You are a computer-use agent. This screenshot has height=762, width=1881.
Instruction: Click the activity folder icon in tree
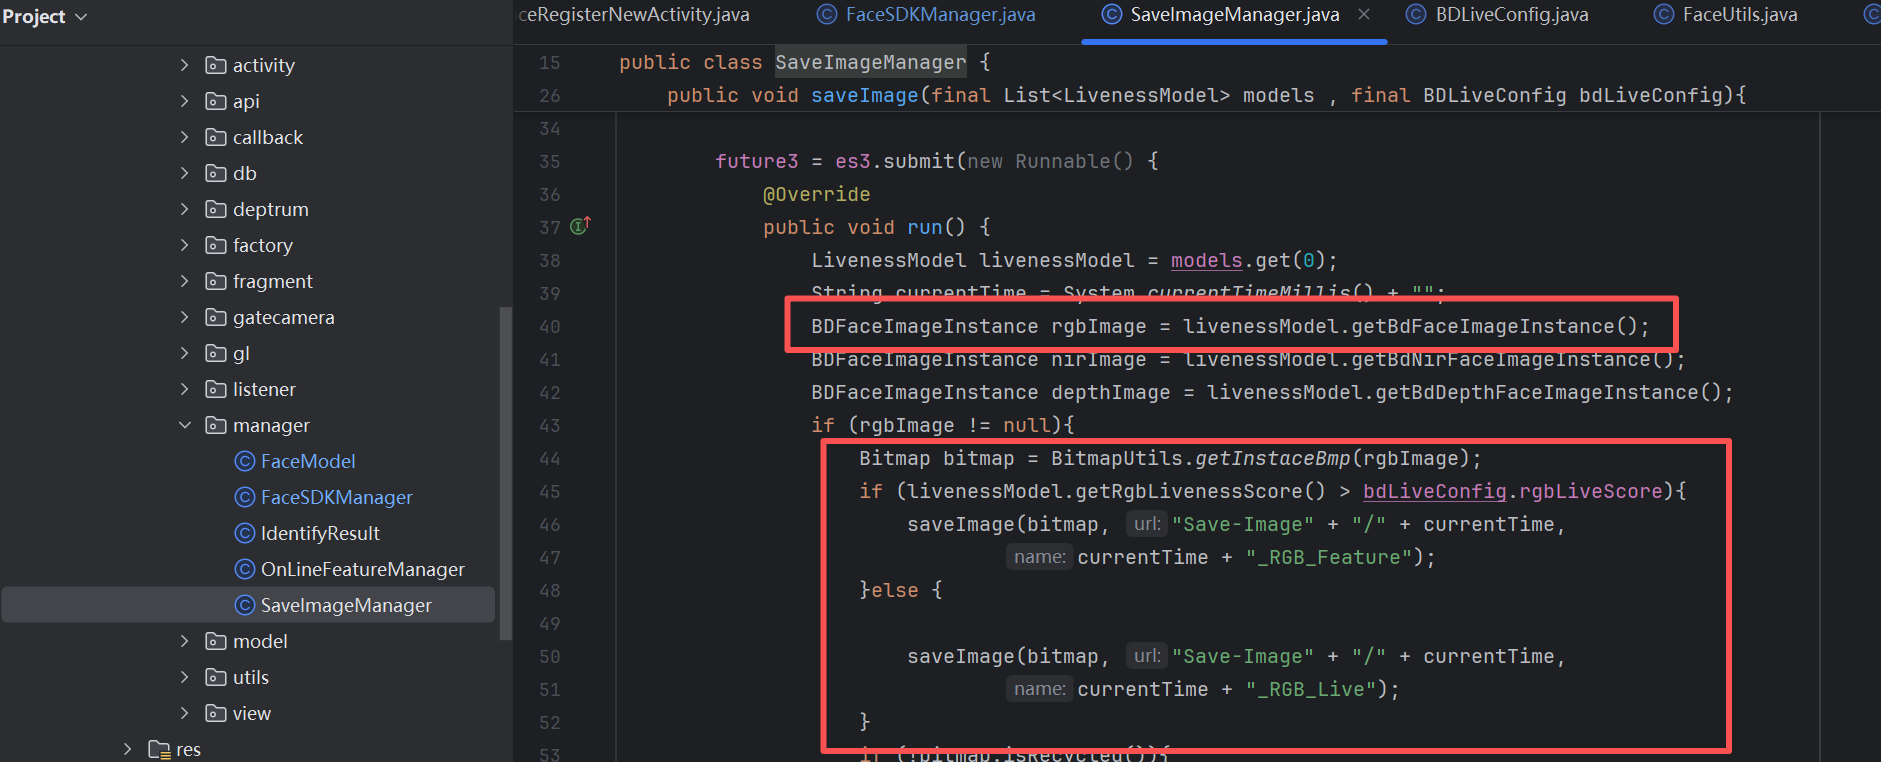point(215,65)
